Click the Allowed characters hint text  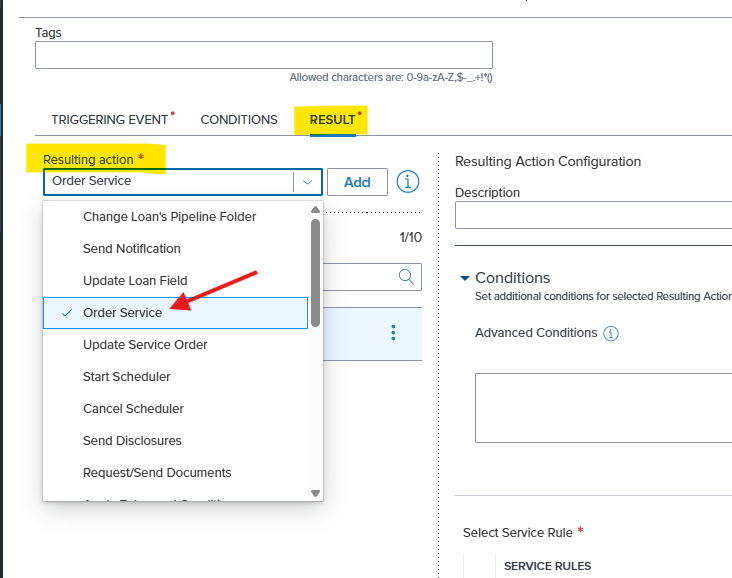[391, 78]
